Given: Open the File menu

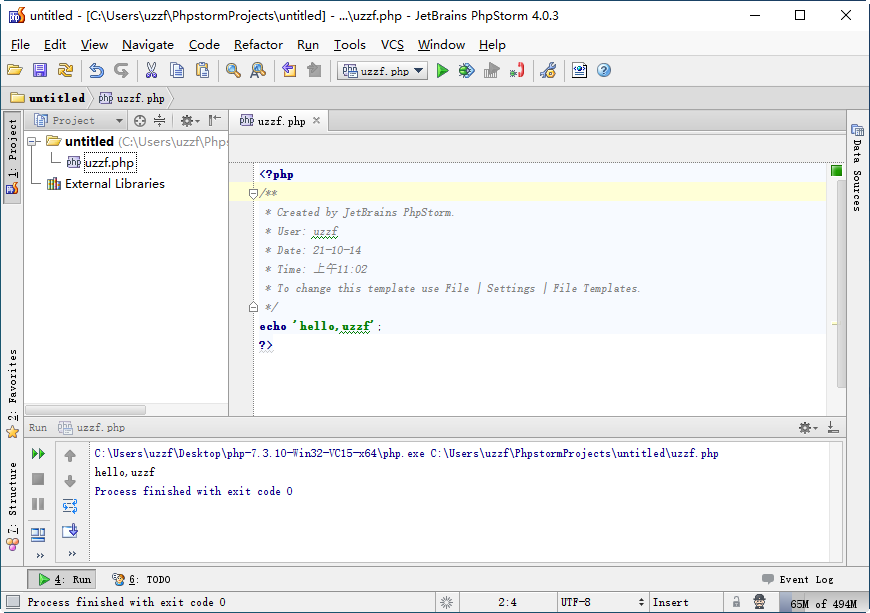Looking at the screenshot, I should pyautogui.click(x=20, y=45).
